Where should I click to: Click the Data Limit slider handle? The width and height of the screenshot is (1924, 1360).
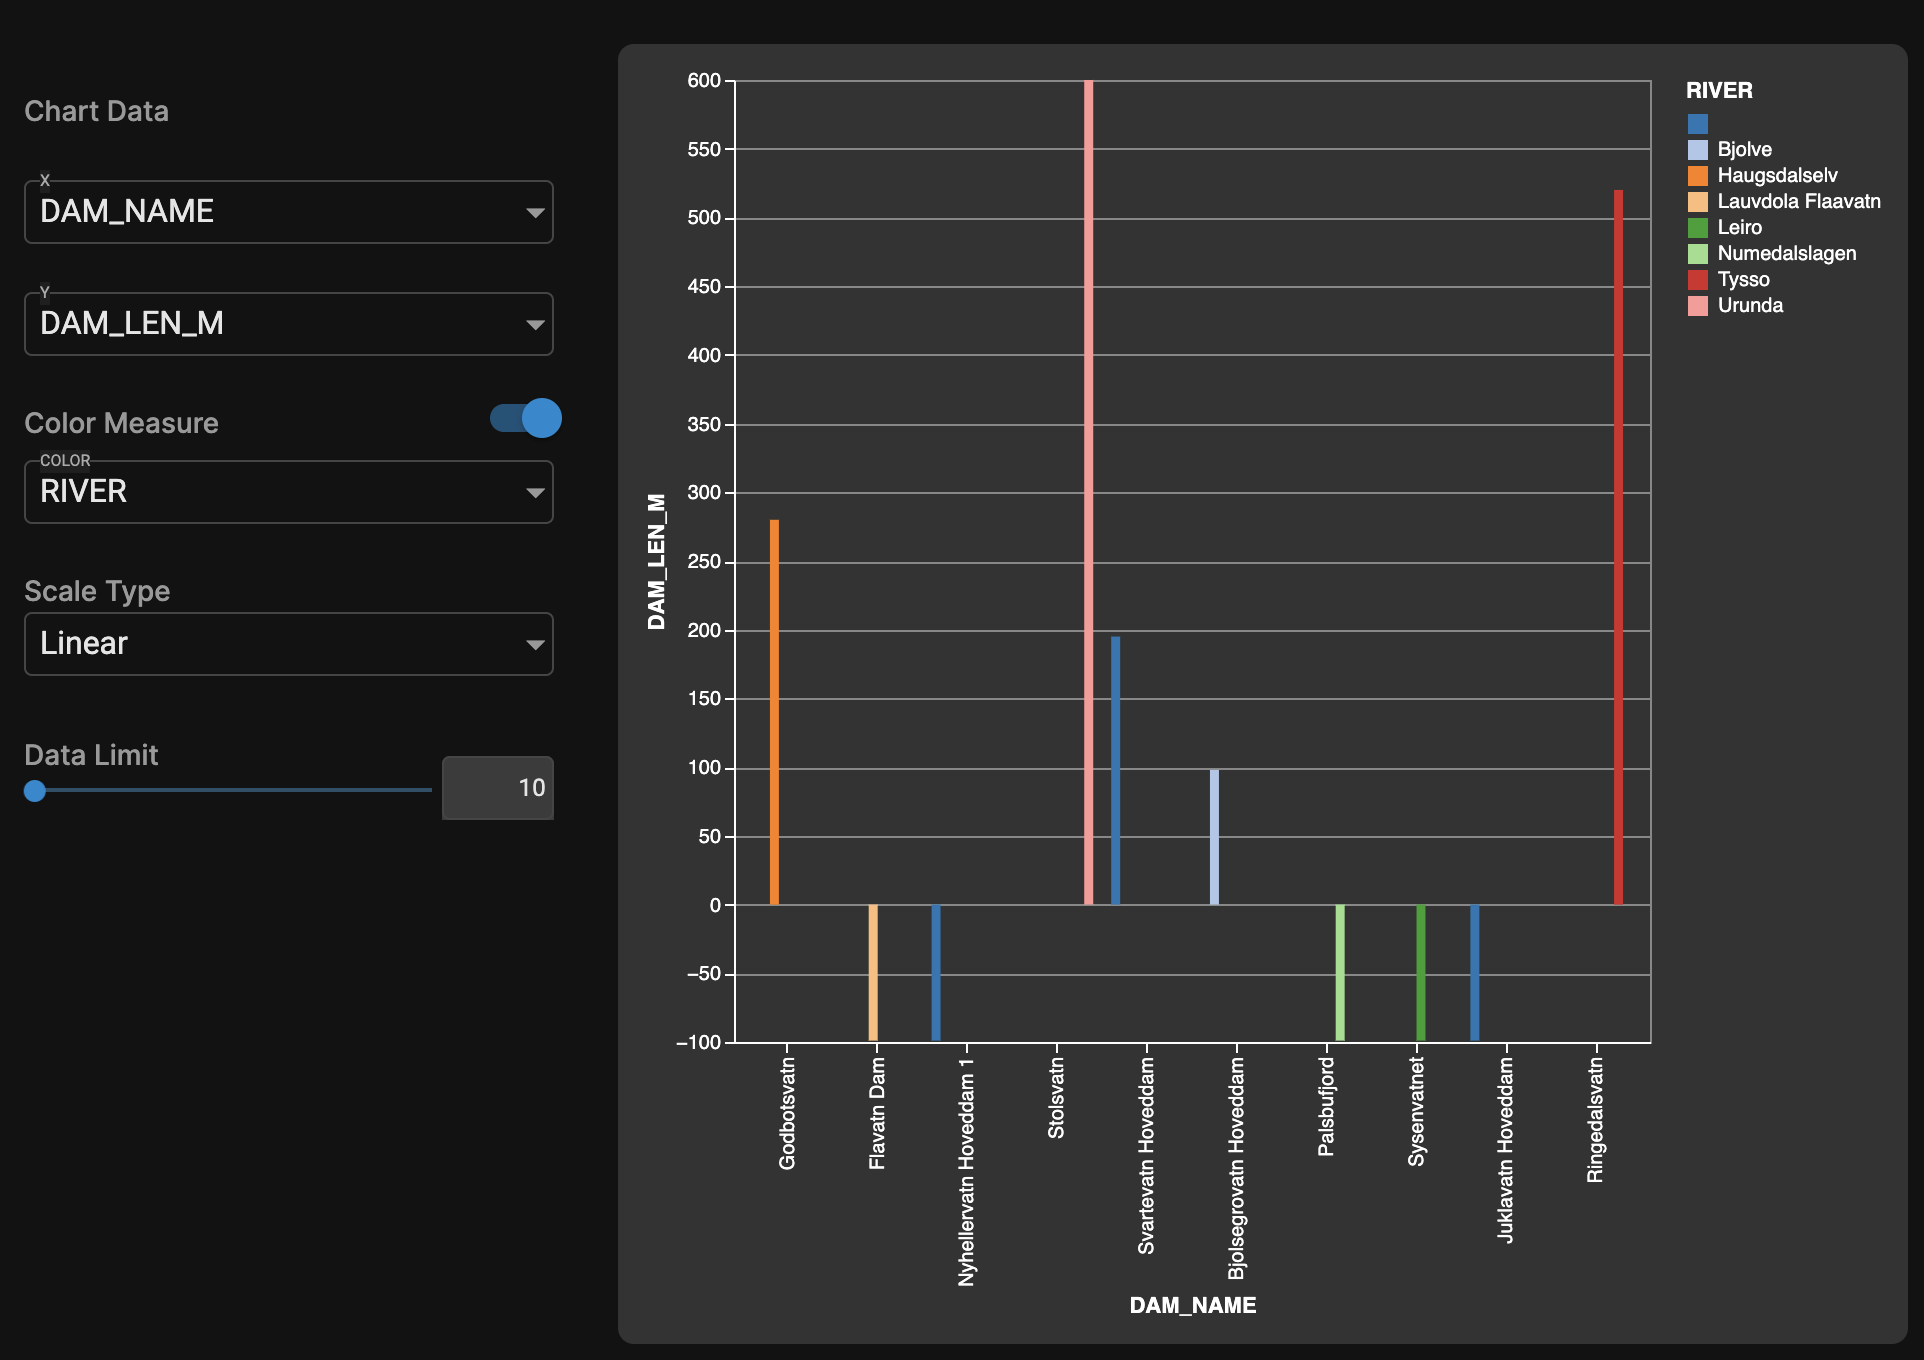pos(36,790)
